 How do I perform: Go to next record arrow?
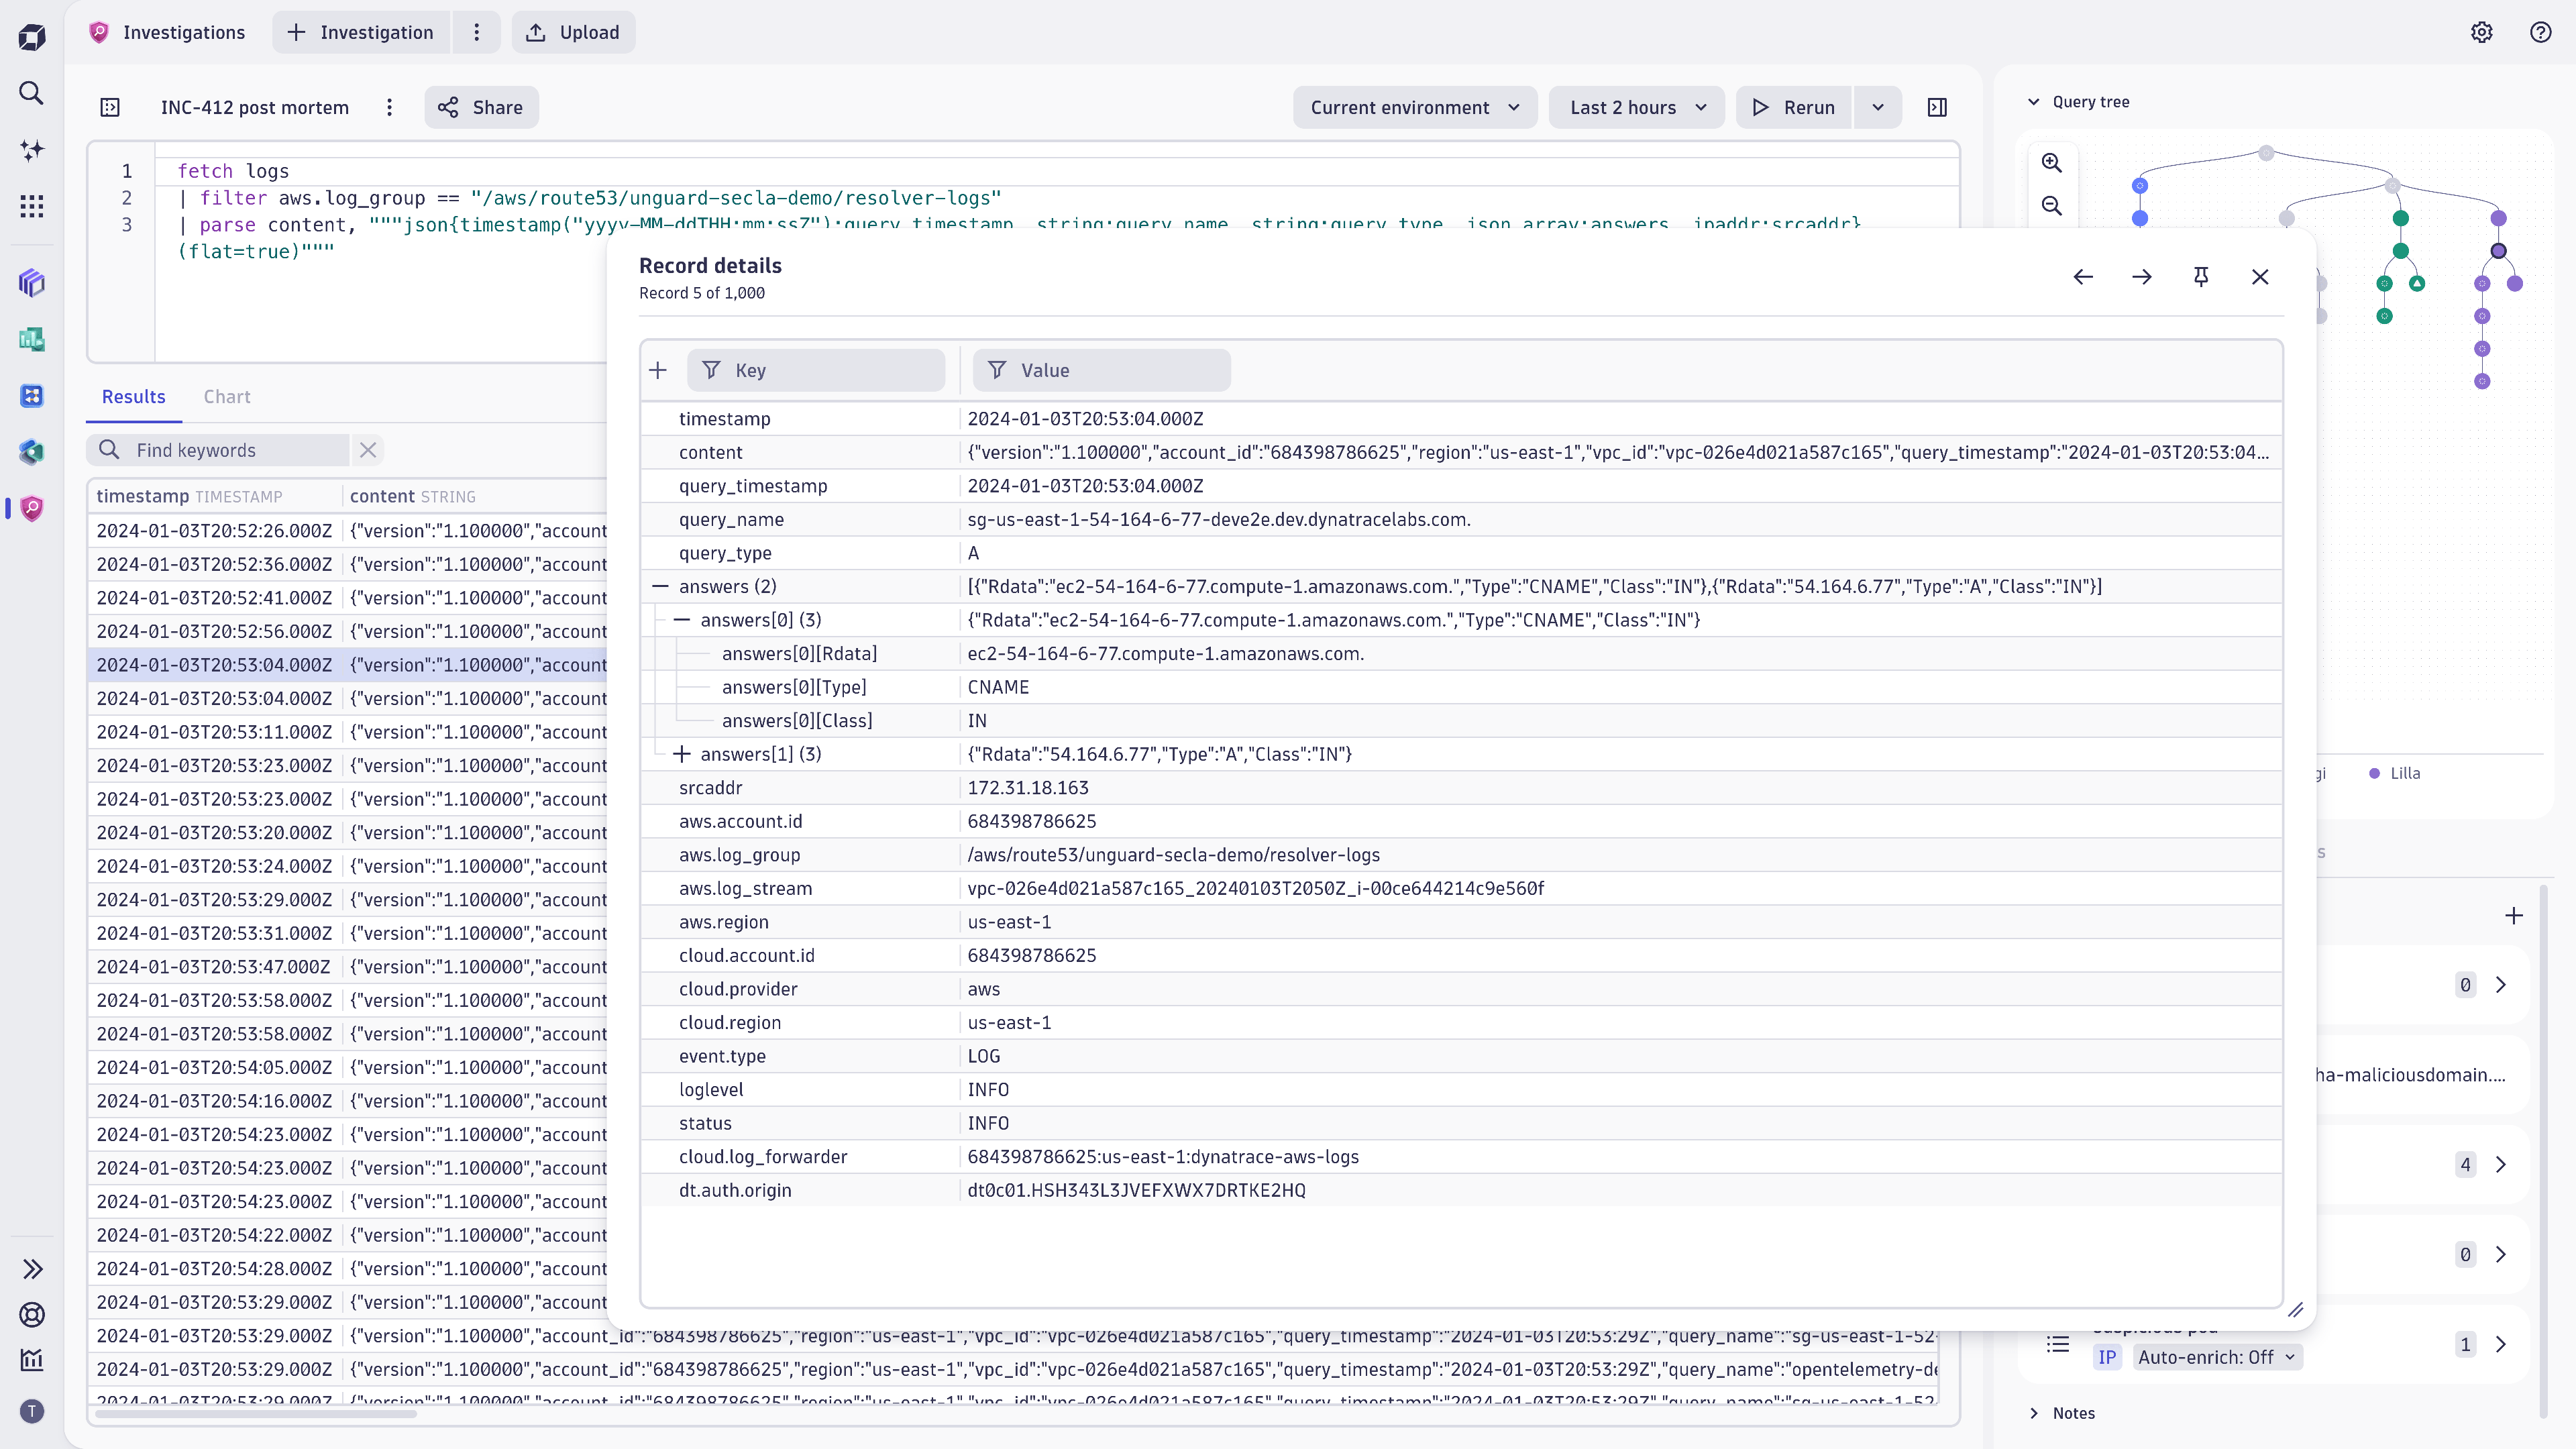[x=2141, y=277]
